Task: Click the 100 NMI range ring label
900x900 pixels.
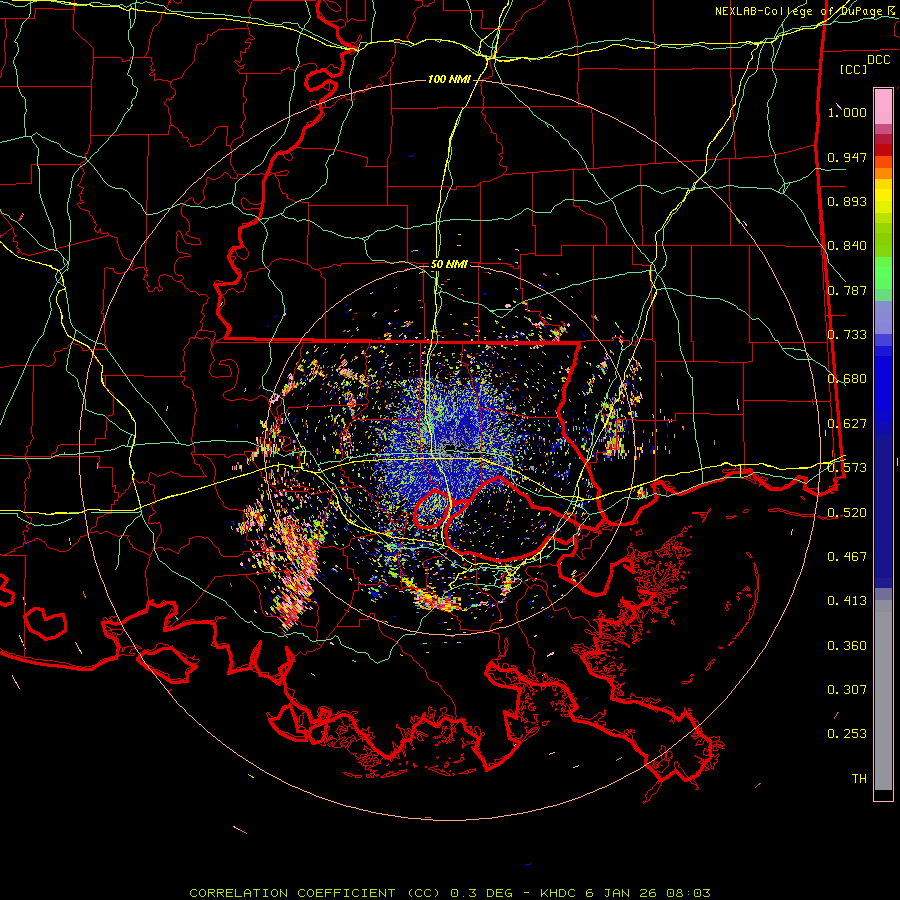Action: pyautogui.click(x=449, y=79)
